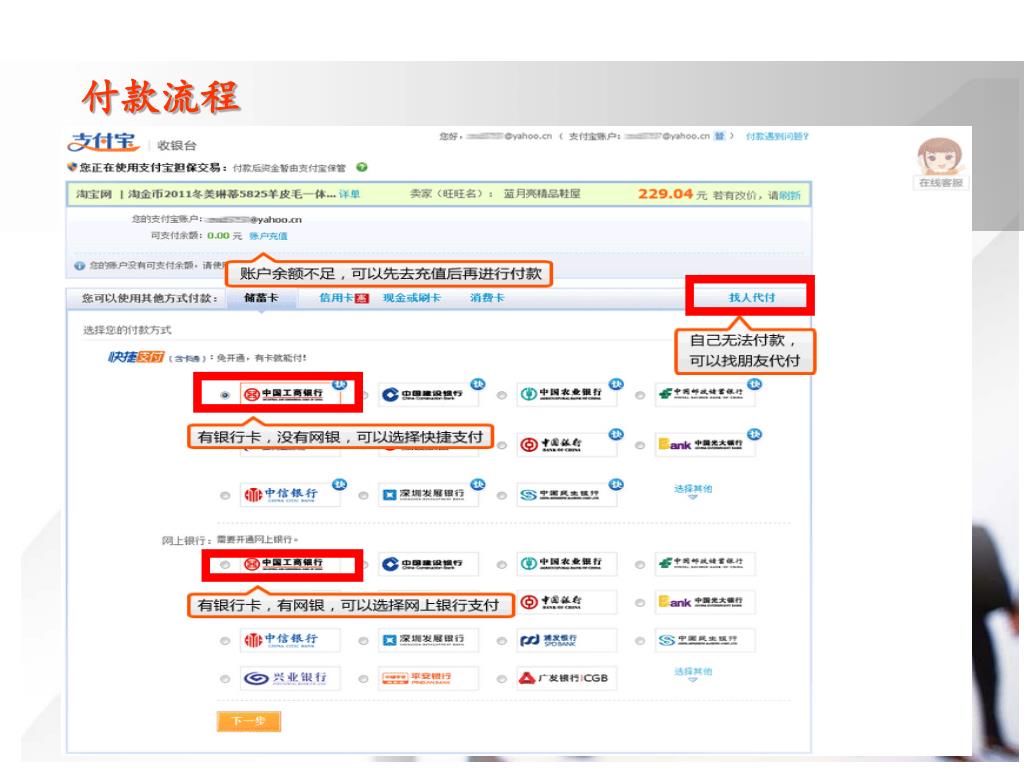Click the 浦发银行 SPD Bank logo
Viewport: 1024px width, 768px height.
click(567, 640)
